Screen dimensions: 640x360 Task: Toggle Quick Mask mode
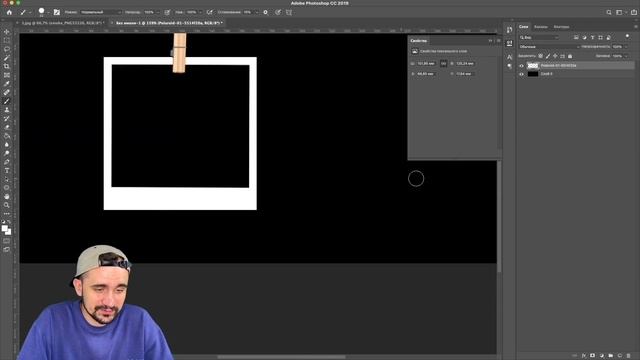click(x=7, y=241)
